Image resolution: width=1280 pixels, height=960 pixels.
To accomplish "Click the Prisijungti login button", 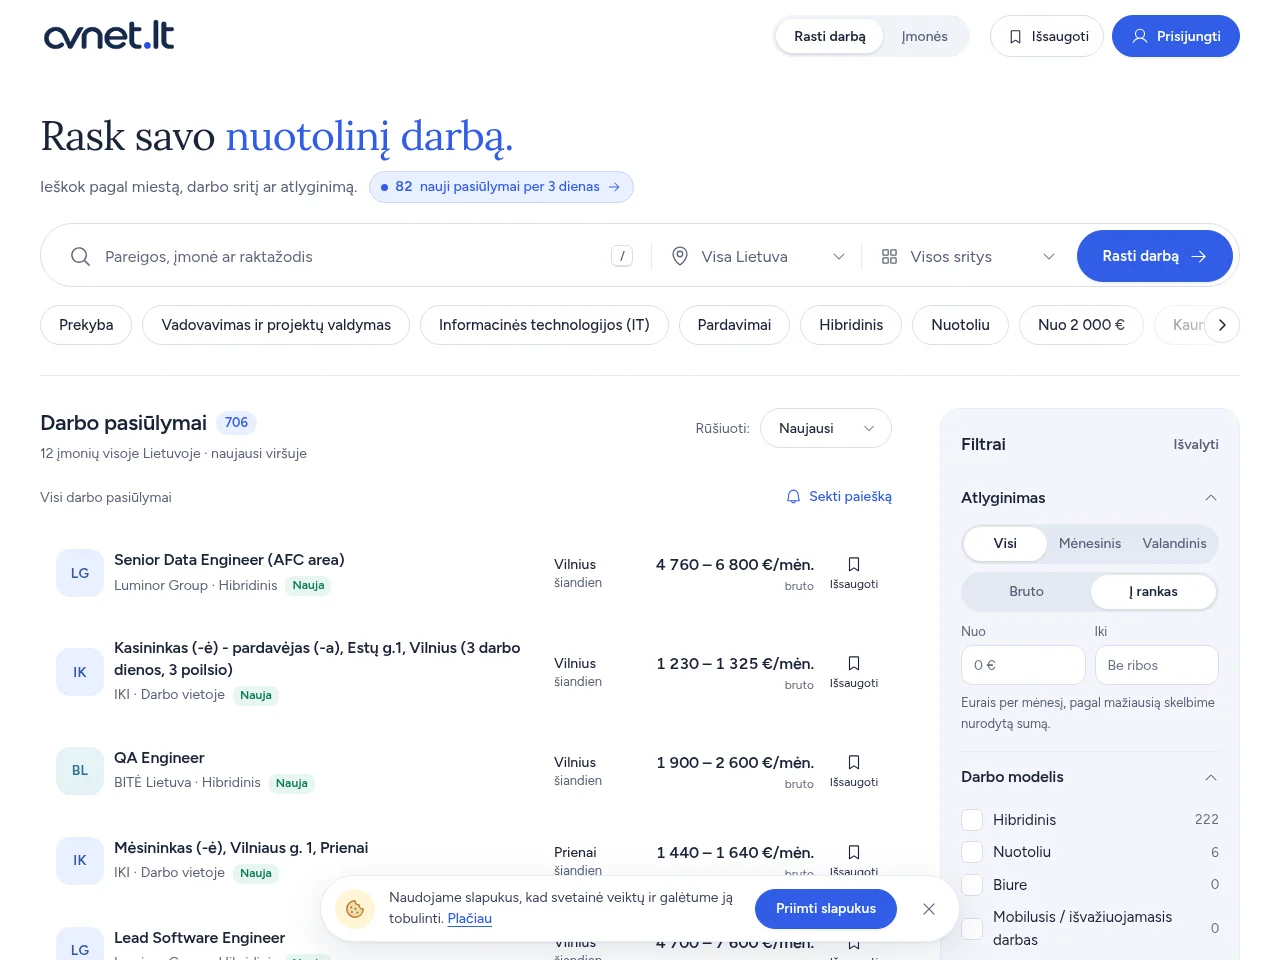I will coord(1176,36).
